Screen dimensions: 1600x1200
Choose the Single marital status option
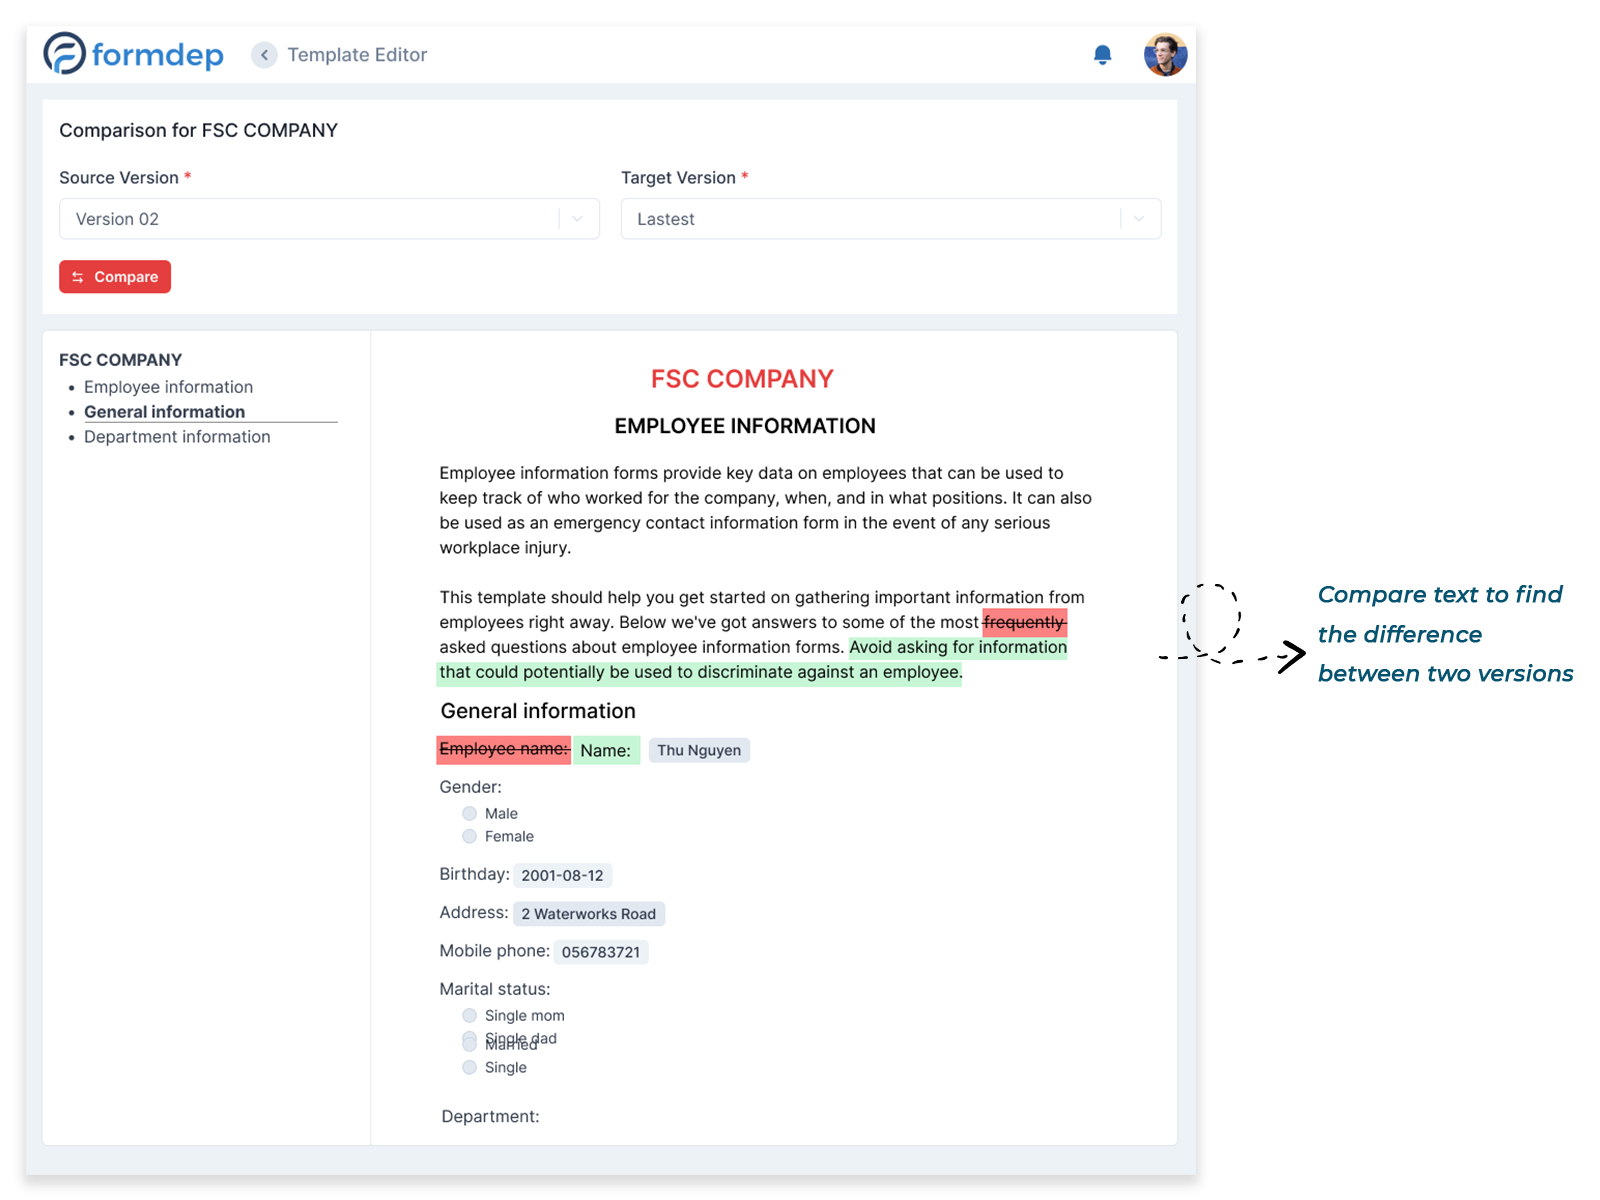point(470,1068)
